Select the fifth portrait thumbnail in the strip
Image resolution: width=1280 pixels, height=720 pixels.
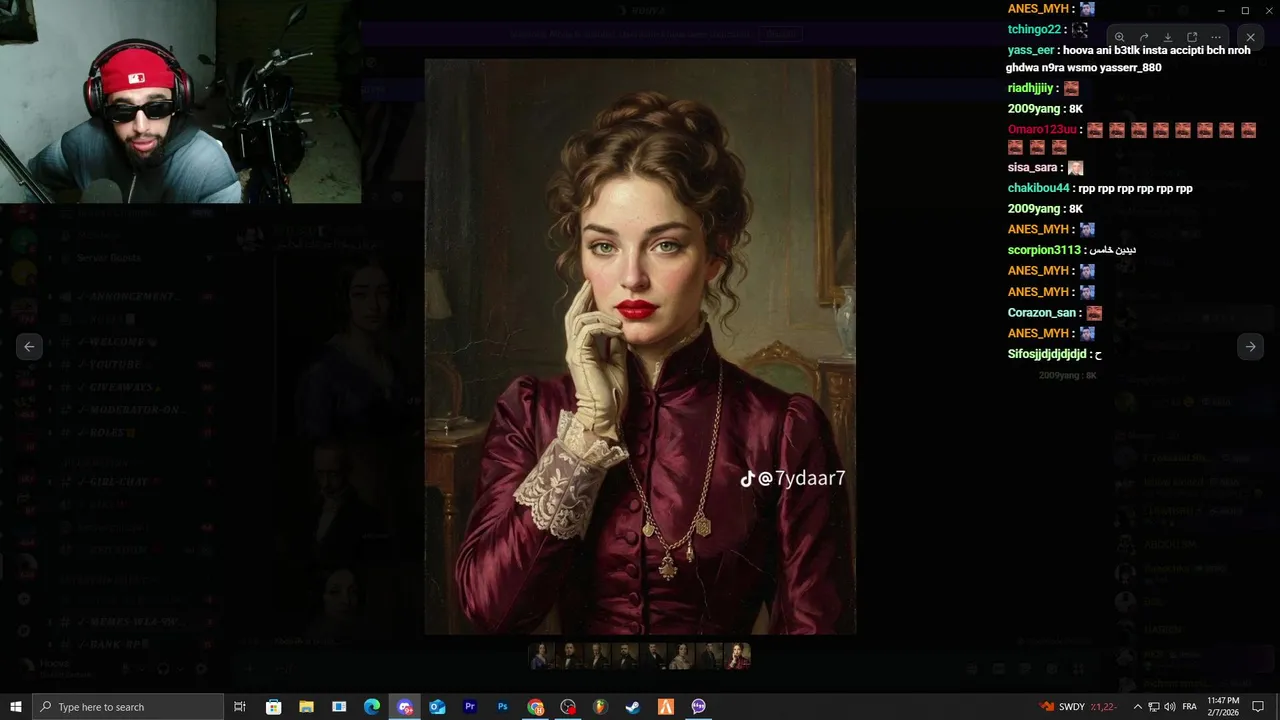pyautogui.click(x=653, y=655)
